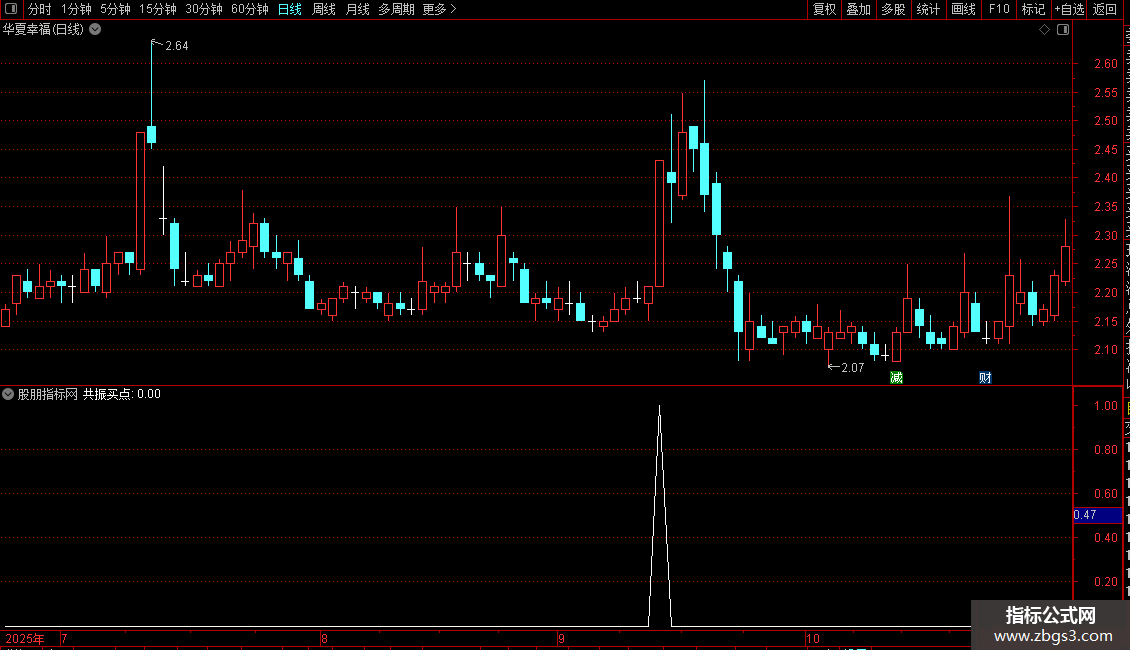Open F10 company info
1130x650 pixels.
click(x=999, y=9)
